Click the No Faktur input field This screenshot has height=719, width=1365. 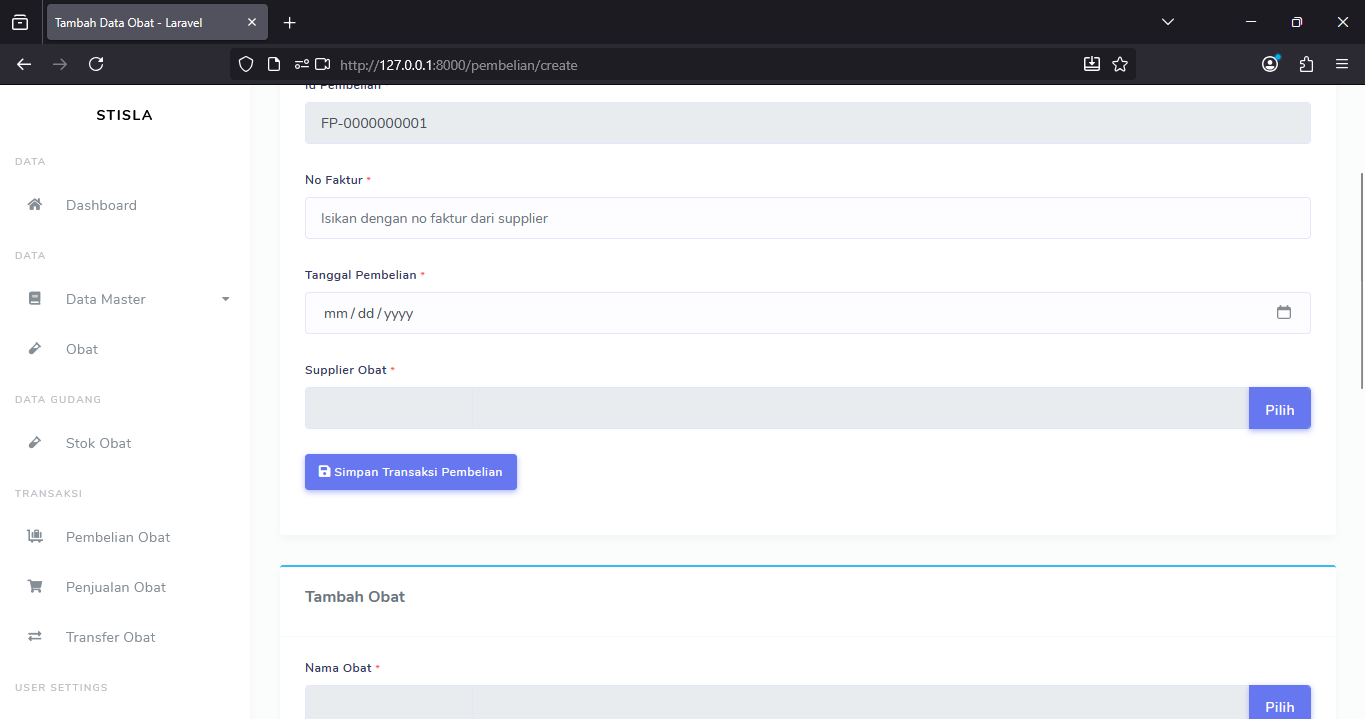coord(807,218)
